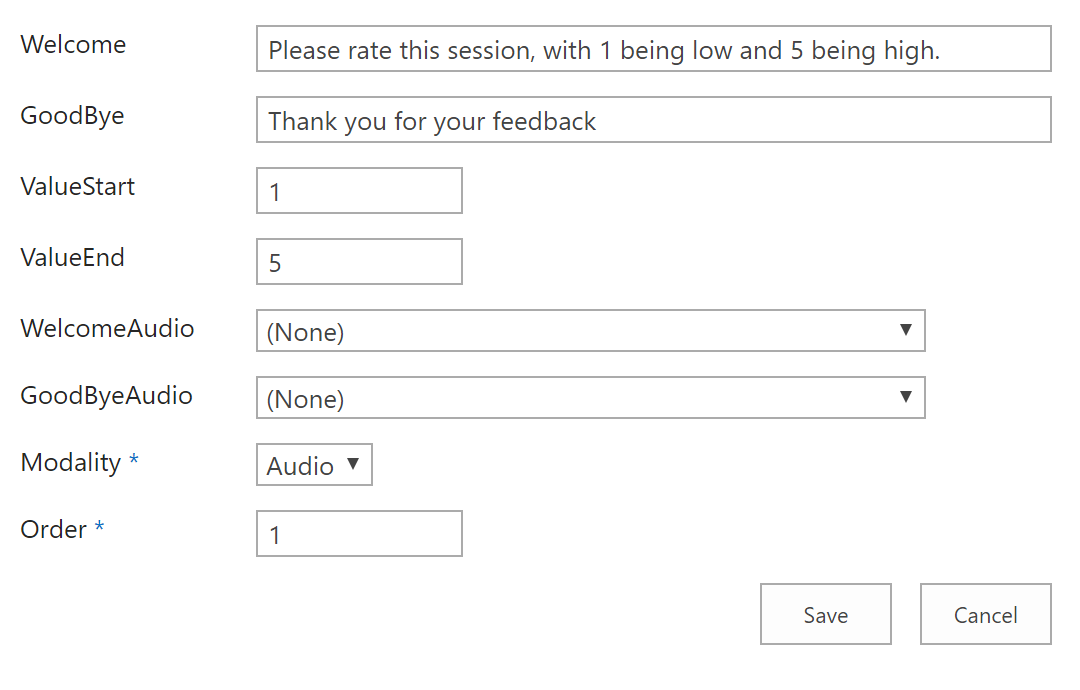Click the WelcomeAudio label
The height and width of the screenshot is (690, 1080).
tap(107, 329)
